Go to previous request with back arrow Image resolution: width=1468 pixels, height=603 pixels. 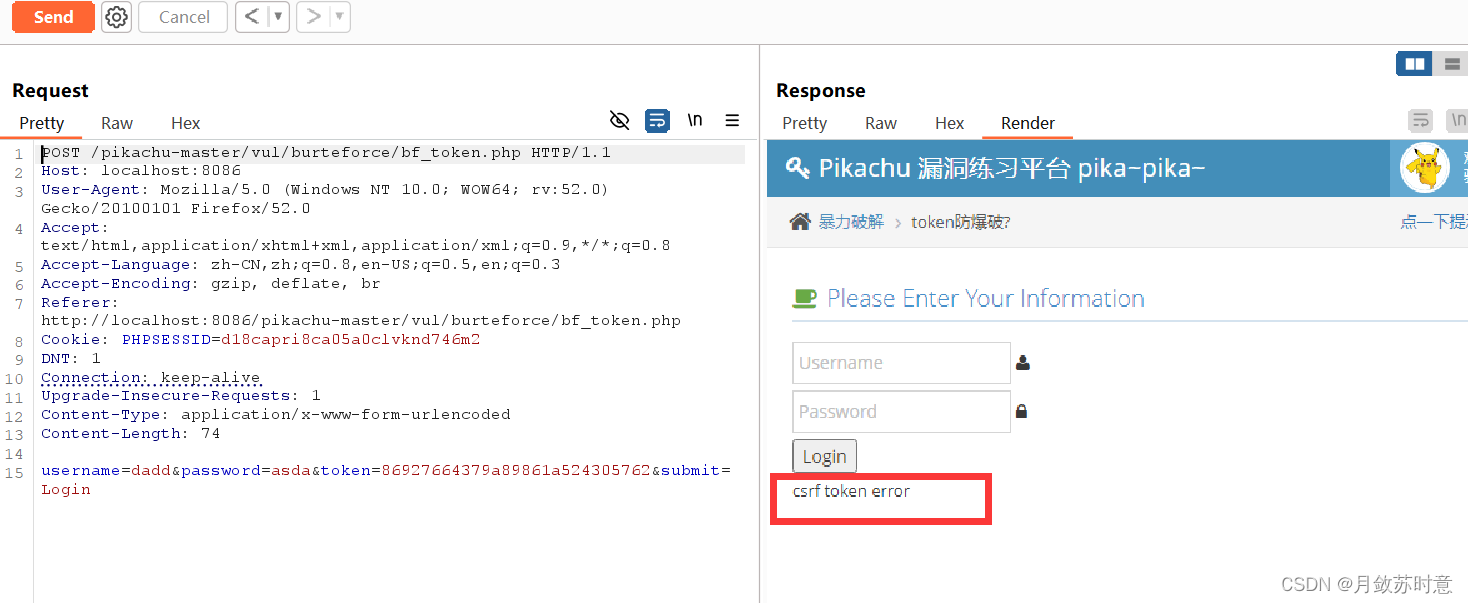coord(252,17)
